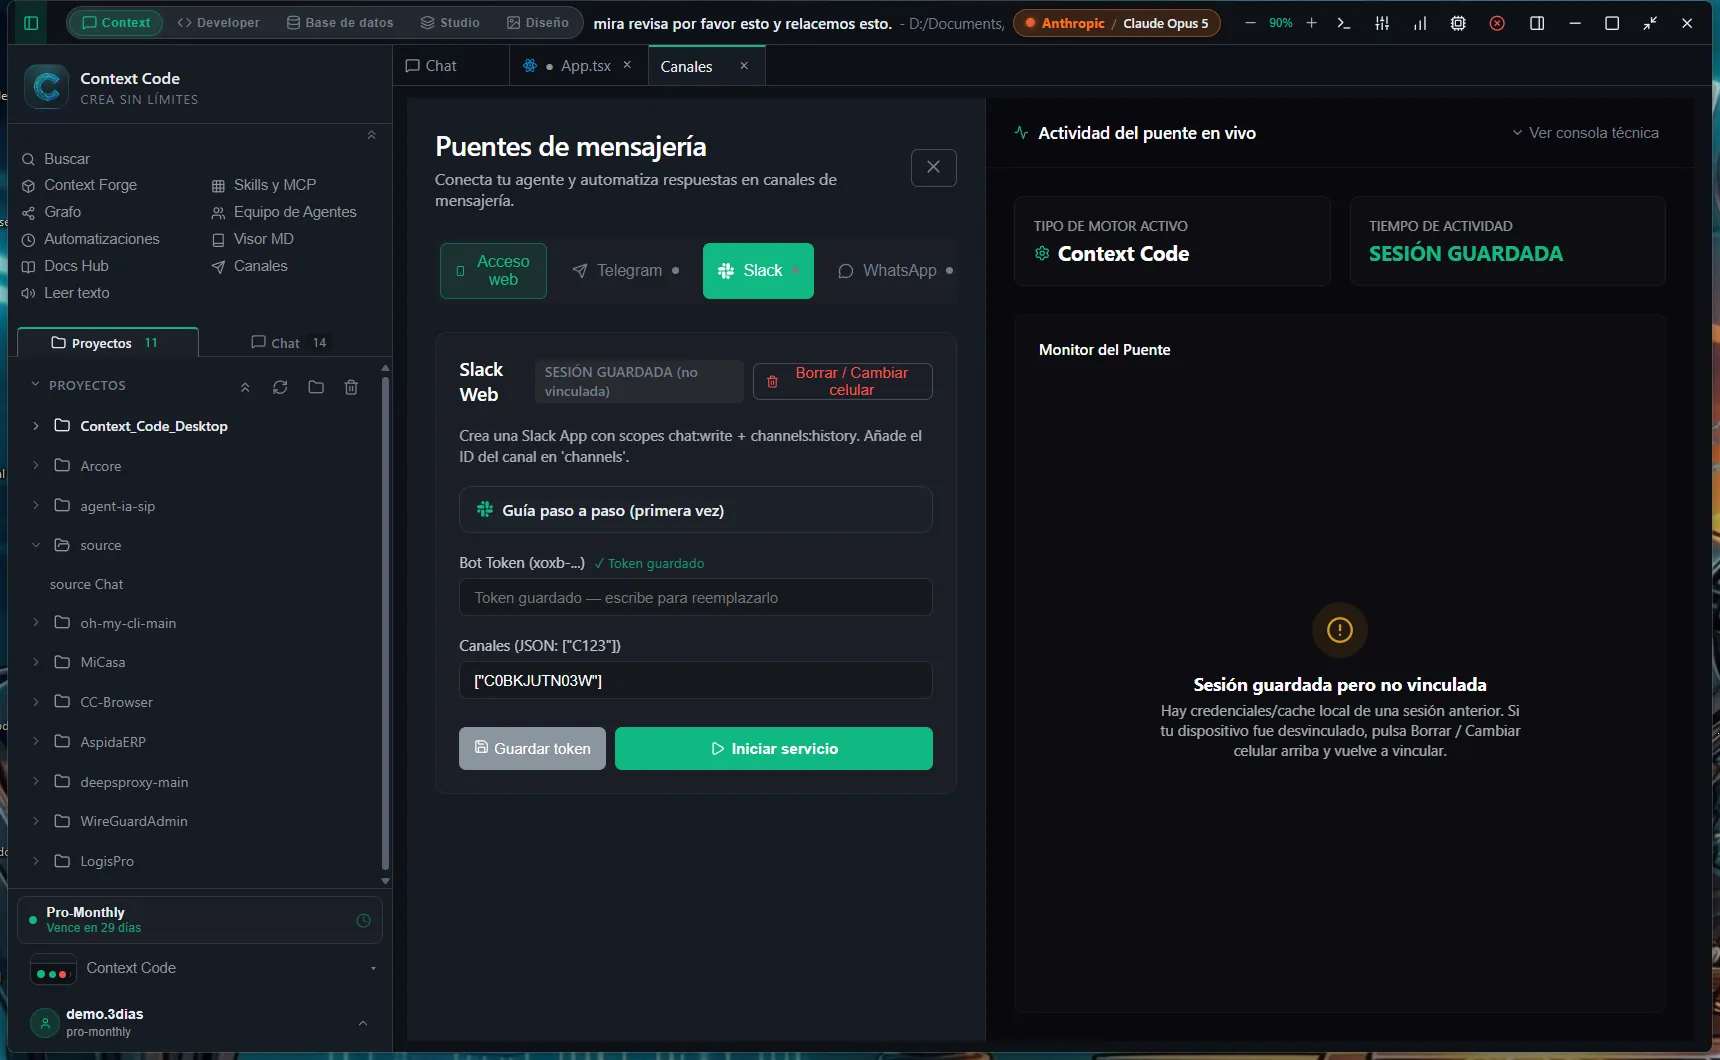Screen dimensions: 1720x1060
Task: Expand the oh-my-cli-main folder
Action: coord(36,622)
